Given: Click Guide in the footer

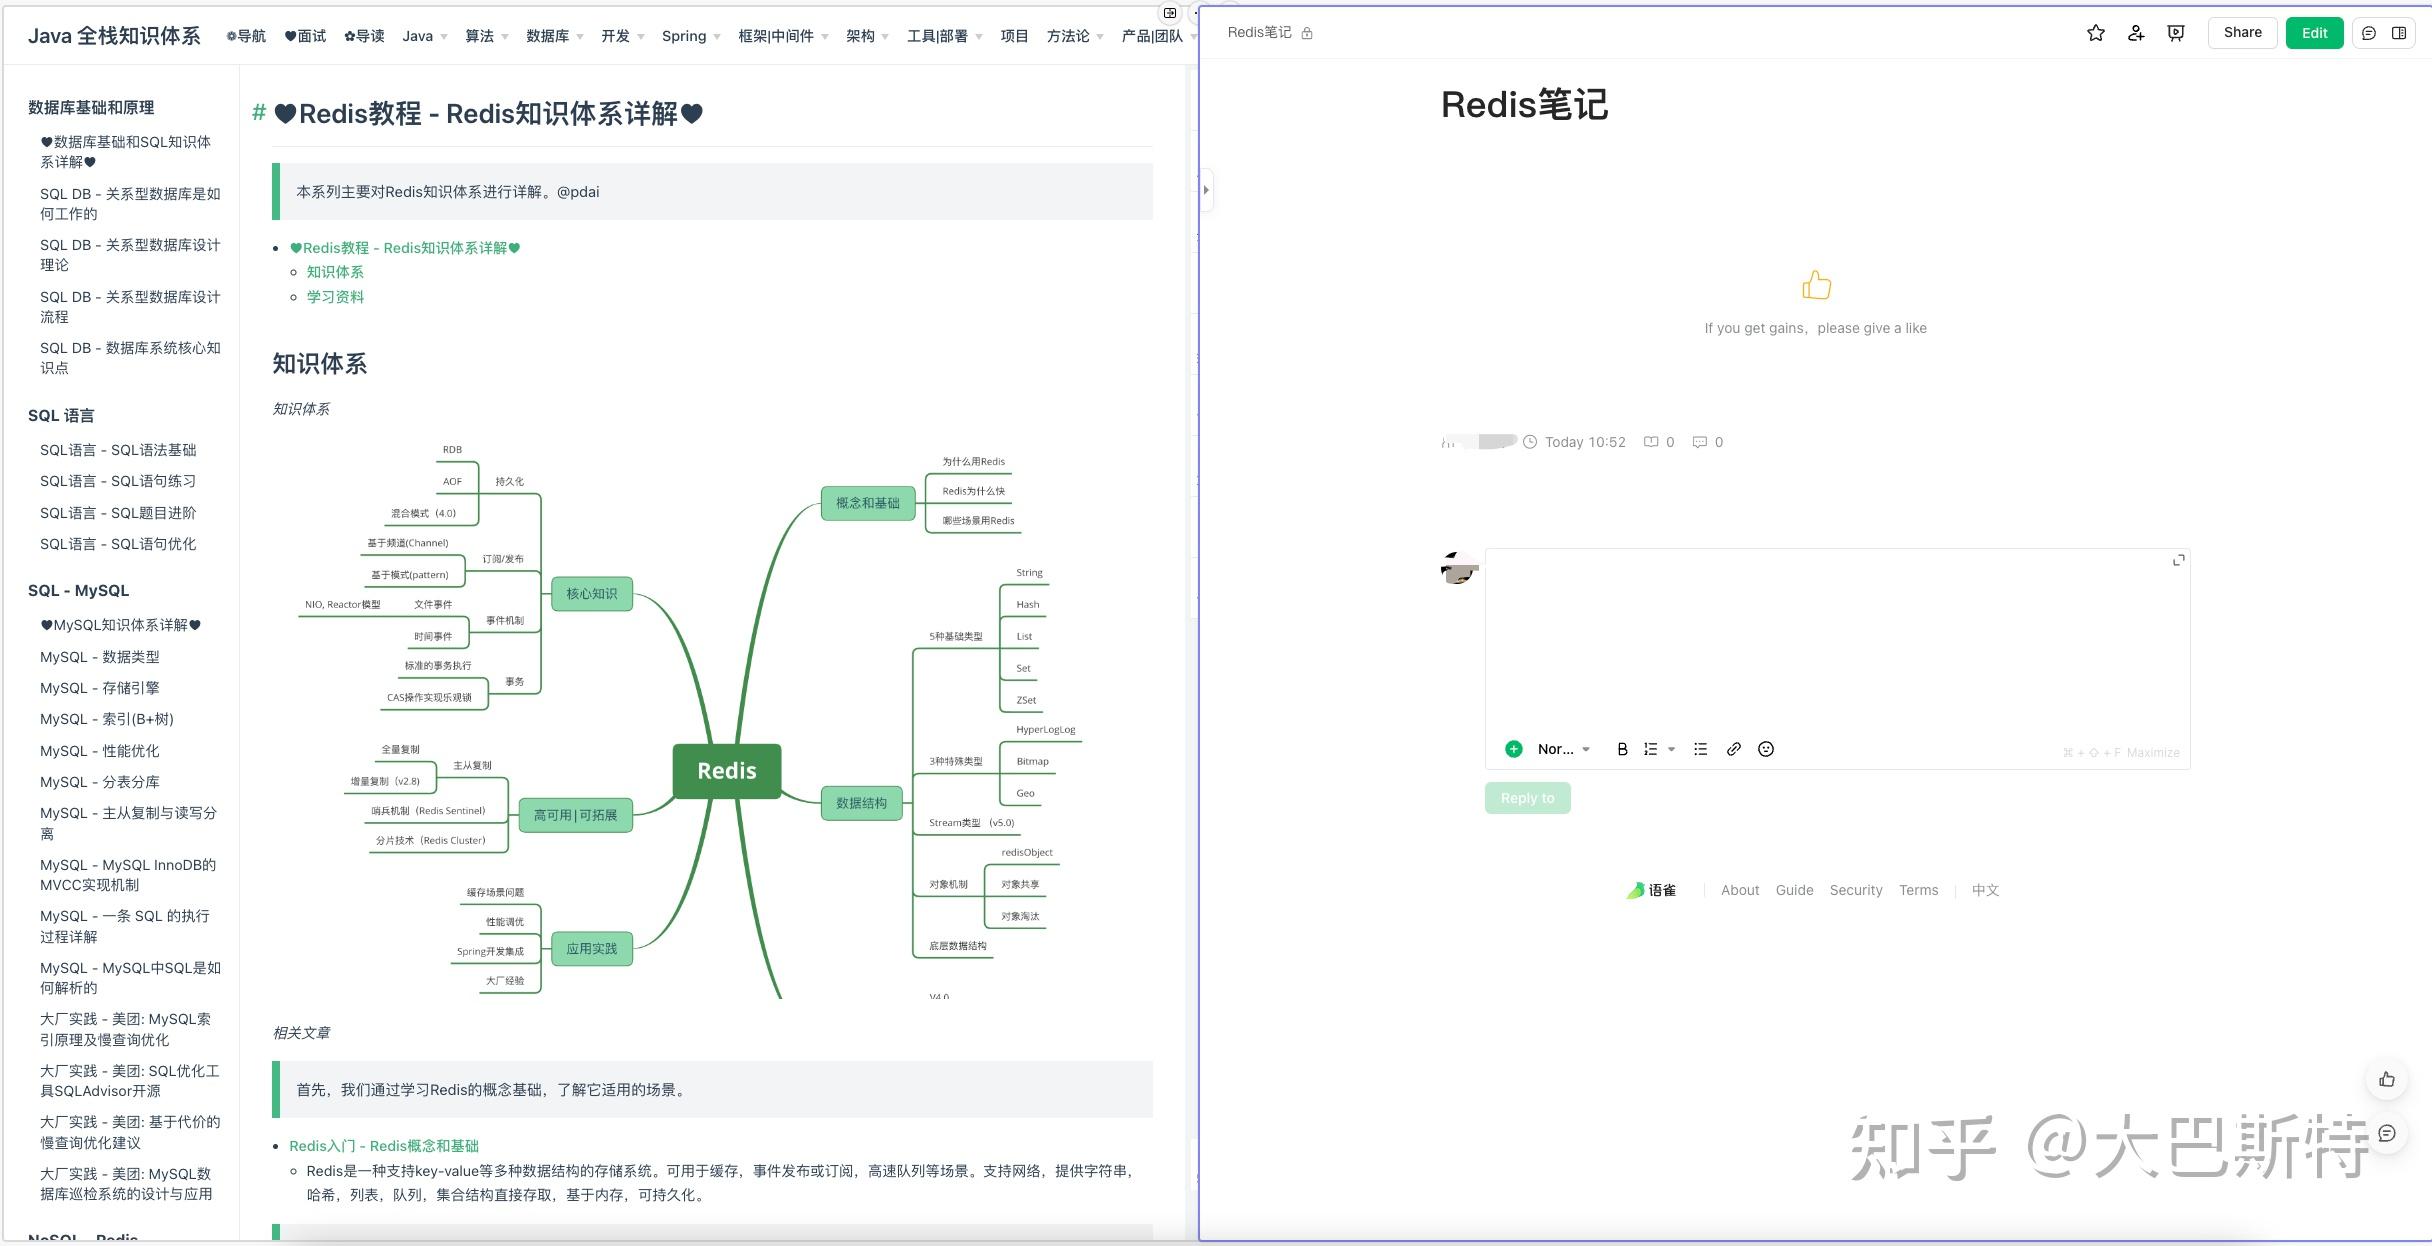Looking at the screenshot, I should 1794,890.
